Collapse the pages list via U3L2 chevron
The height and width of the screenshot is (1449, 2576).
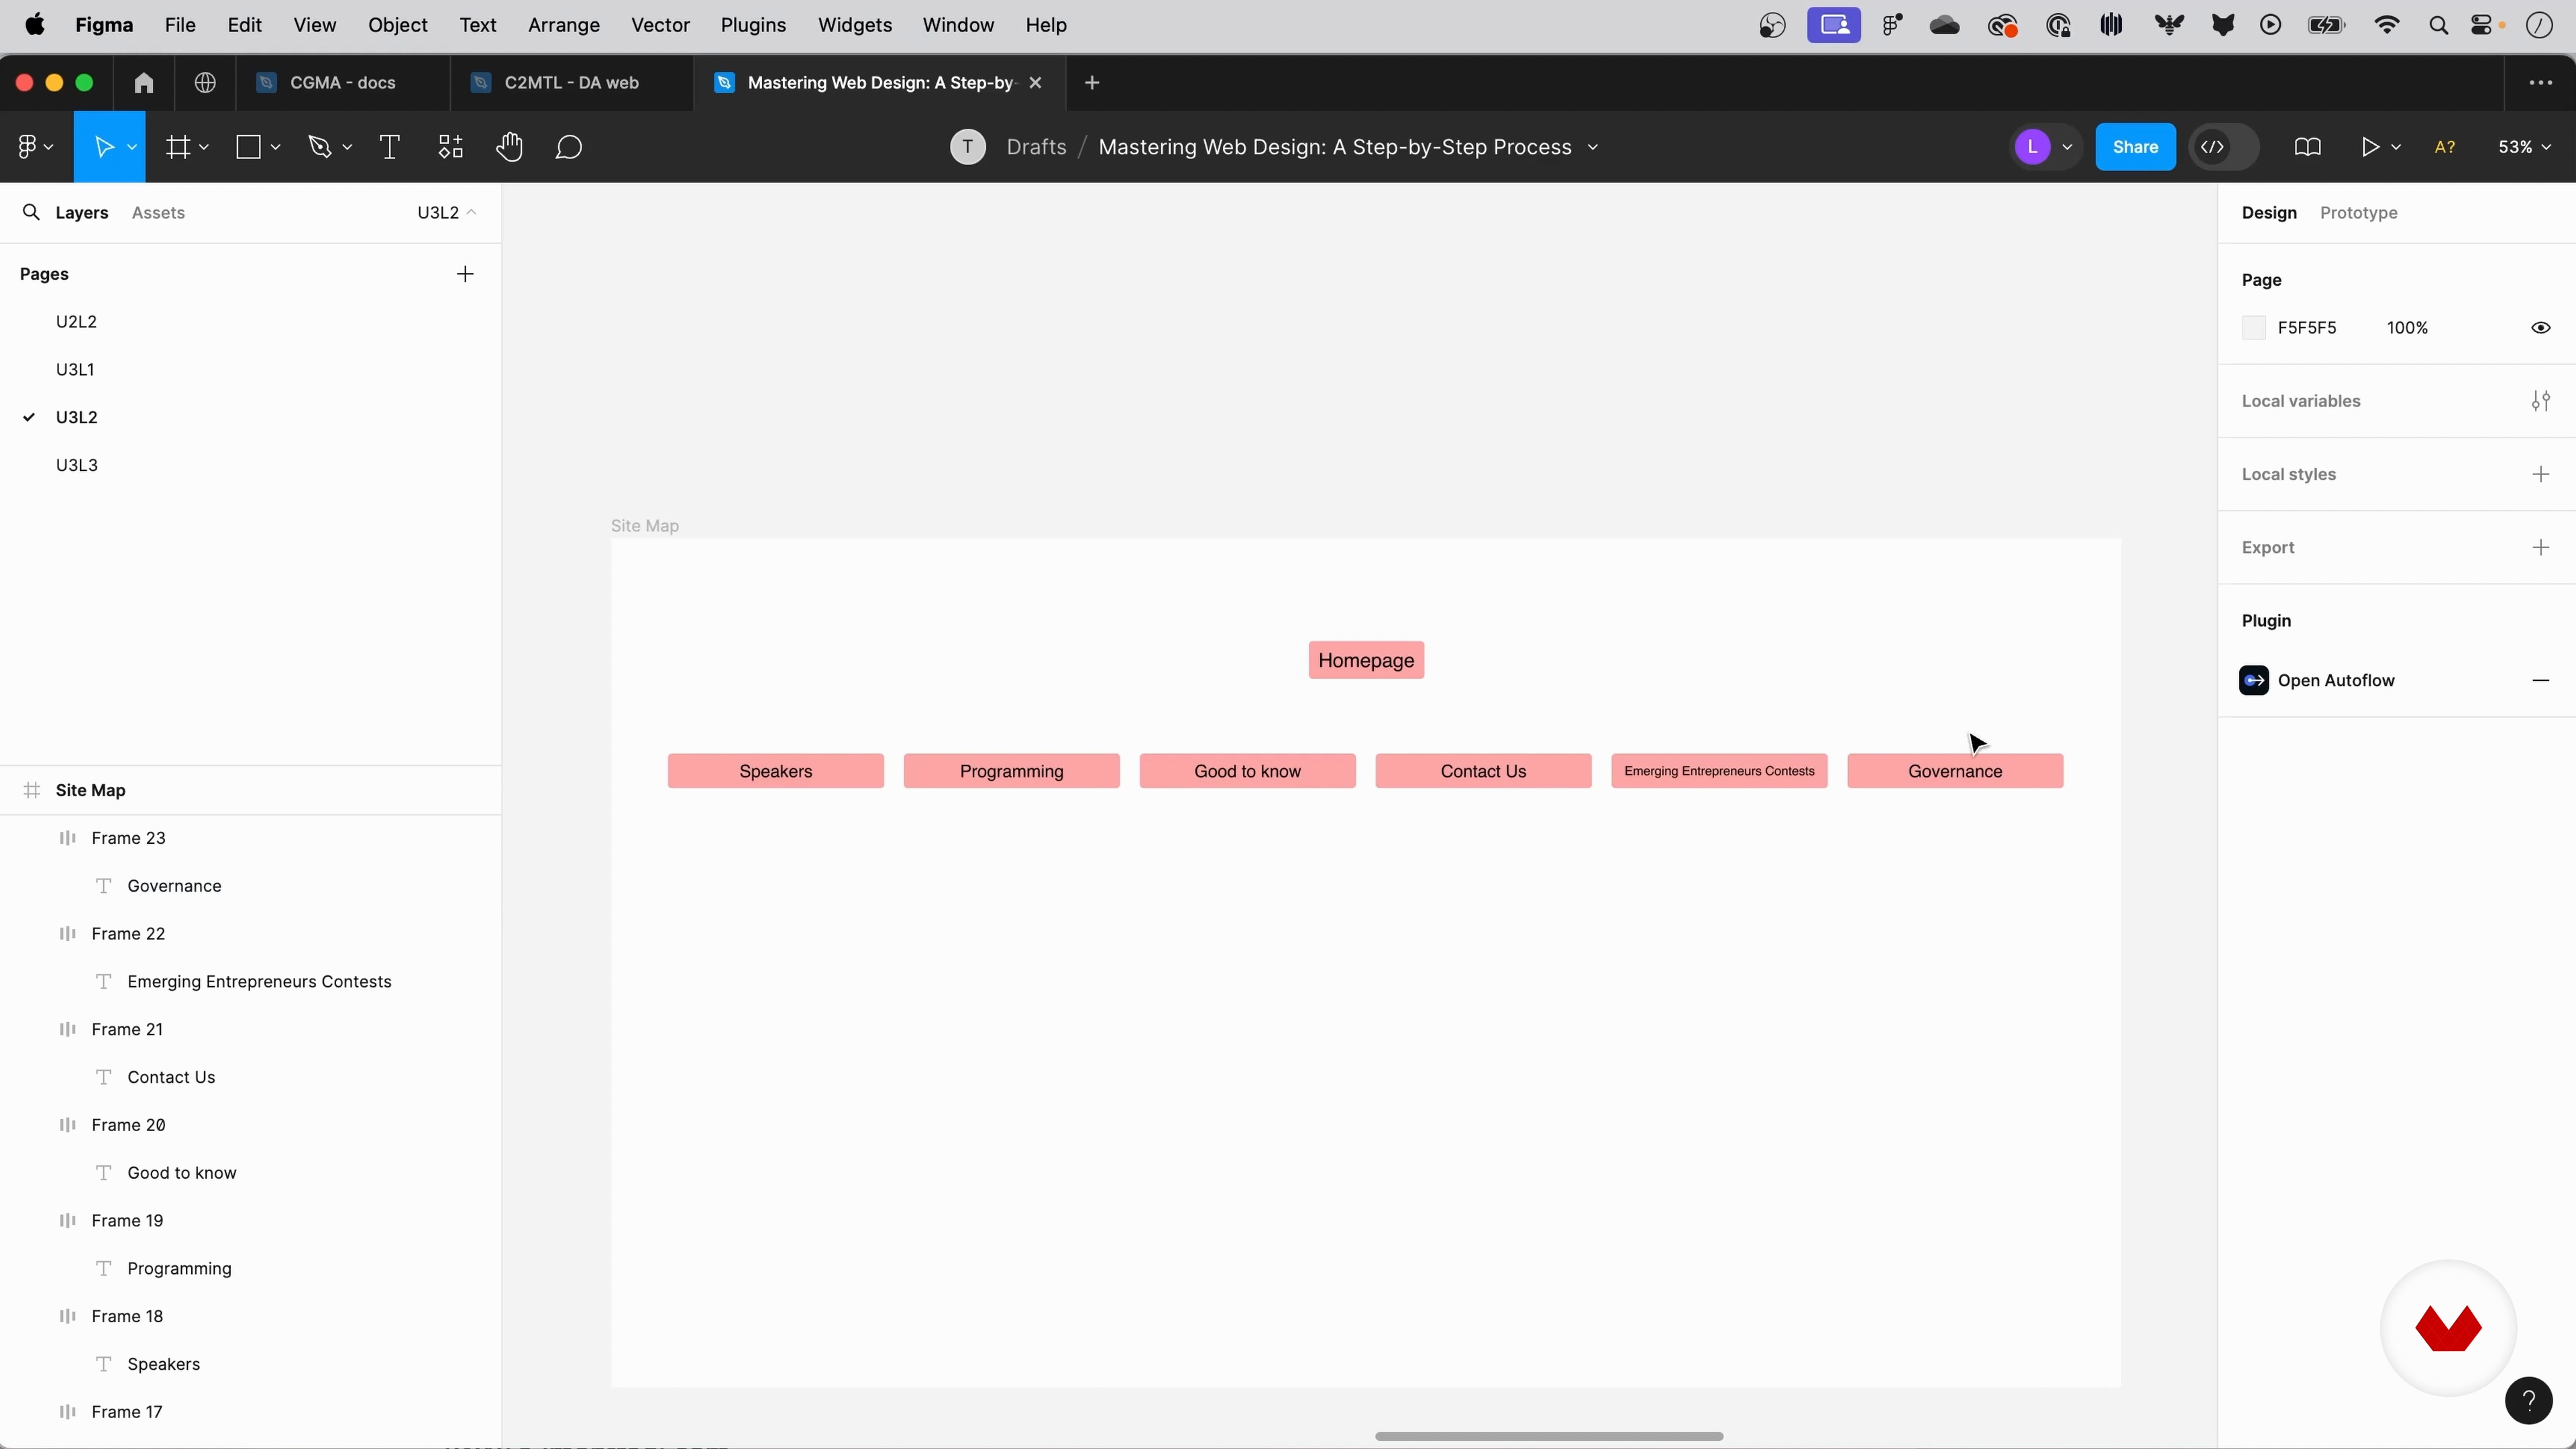[x=472, y=212]
